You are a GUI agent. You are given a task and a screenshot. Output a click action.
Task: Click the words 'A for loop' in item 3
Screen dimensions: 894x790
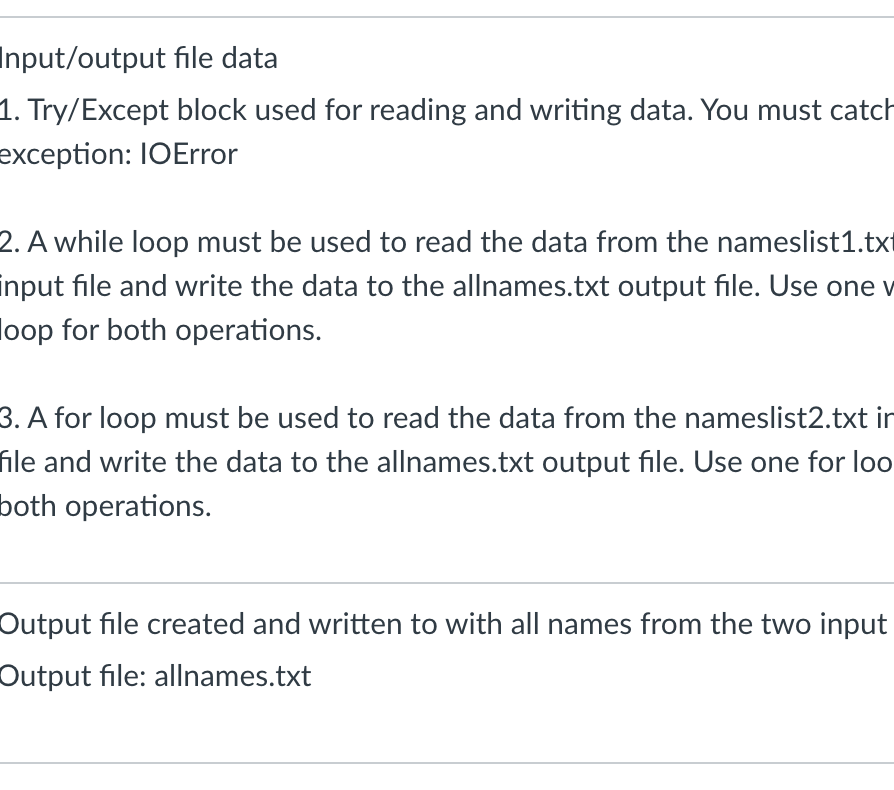pyautogui.click(x=92, y=419)
